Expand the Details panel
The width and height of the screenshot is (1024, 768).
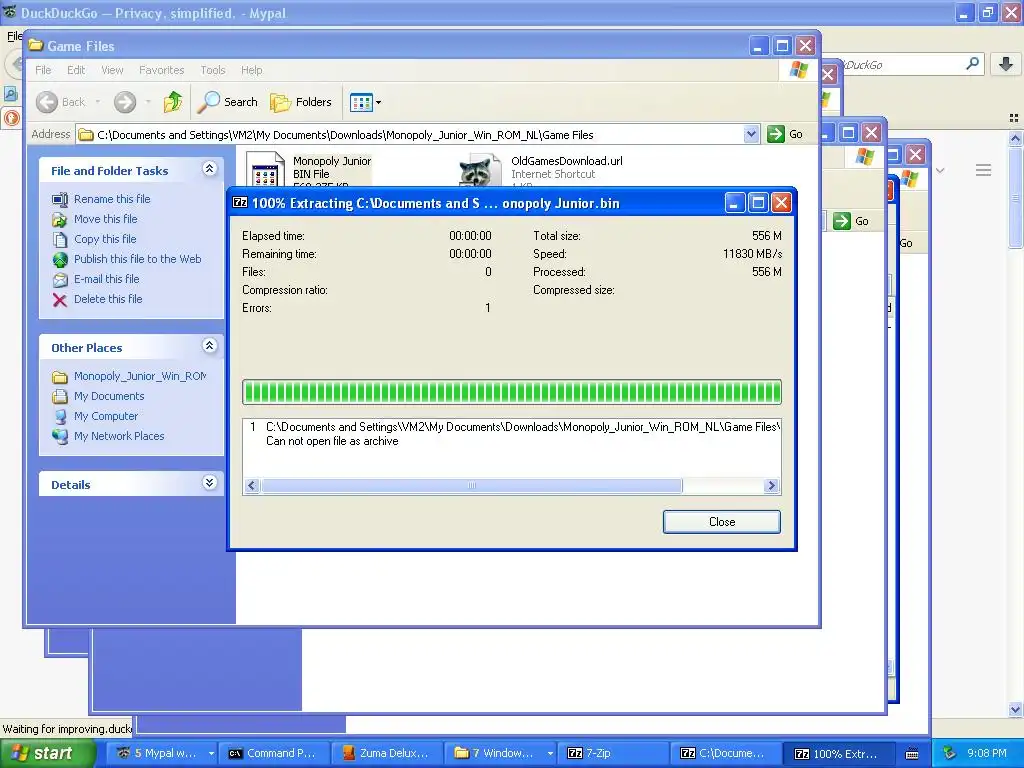click(x=210, y=483)
